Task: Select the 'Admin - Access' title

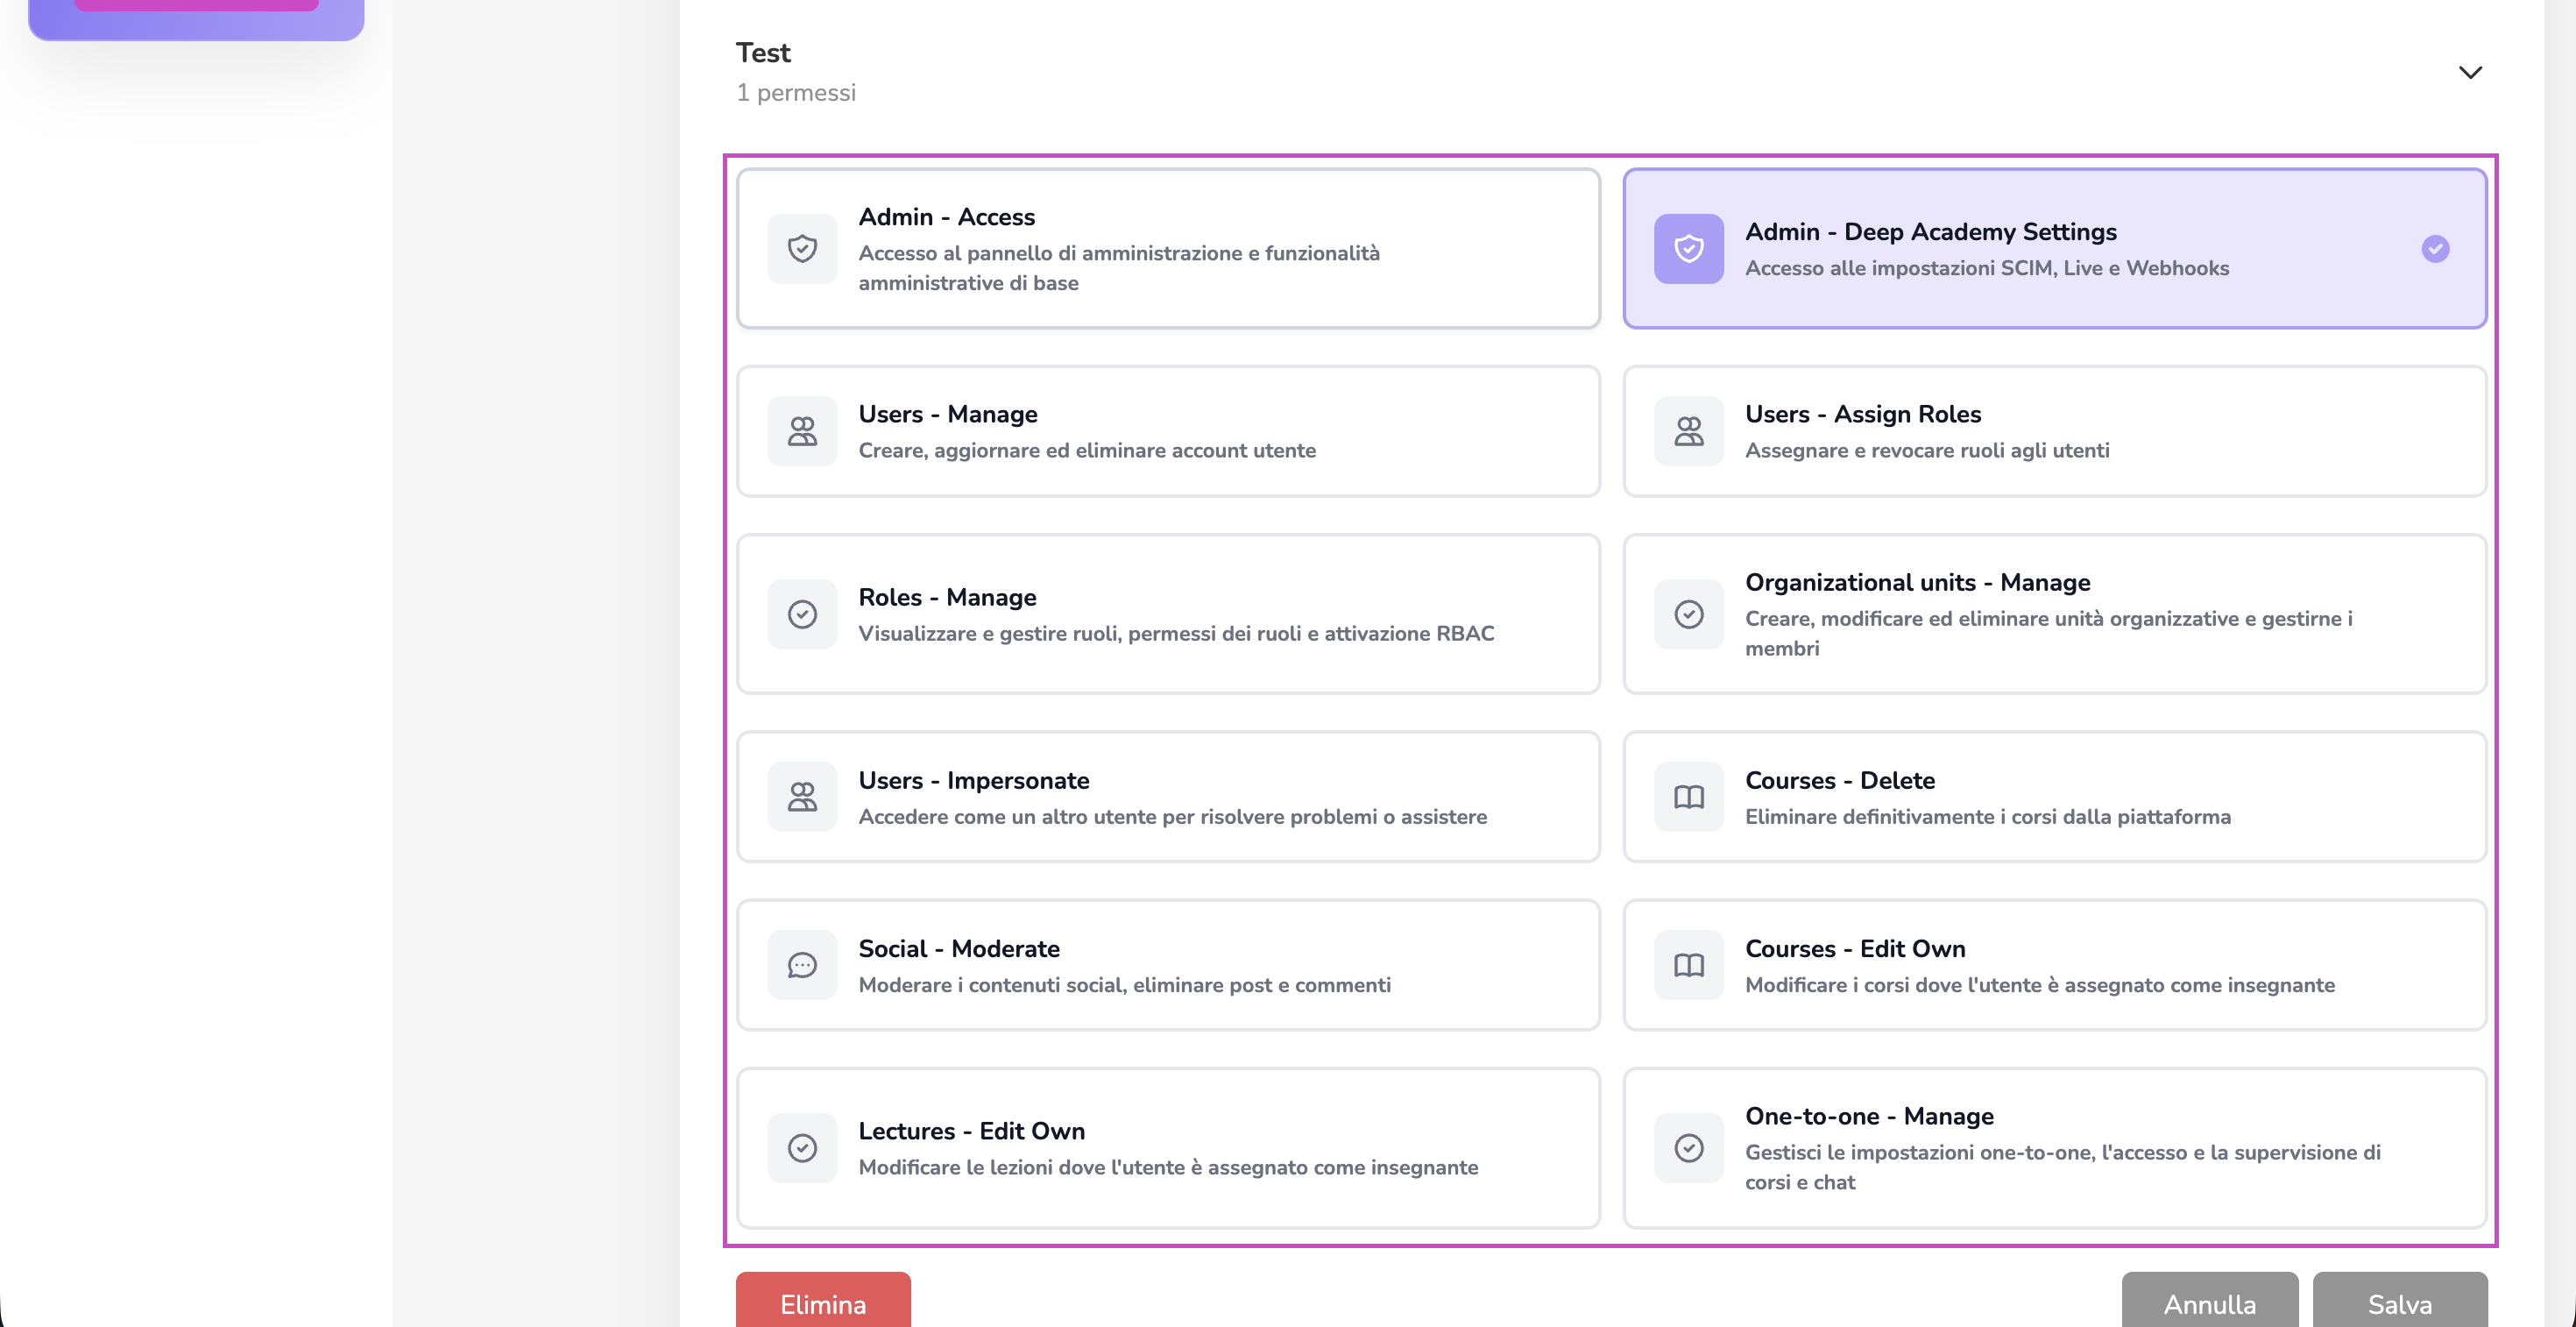Action: [946, 217]
